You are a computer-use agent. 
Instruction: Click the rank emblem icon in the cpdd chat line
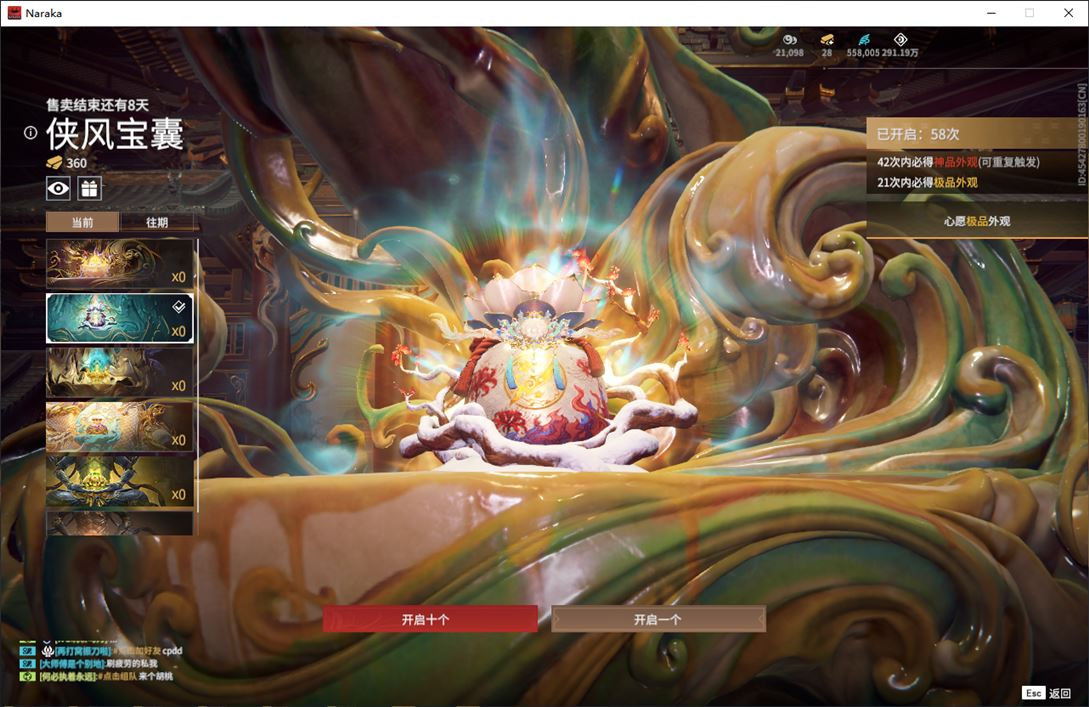coord(47,651)
